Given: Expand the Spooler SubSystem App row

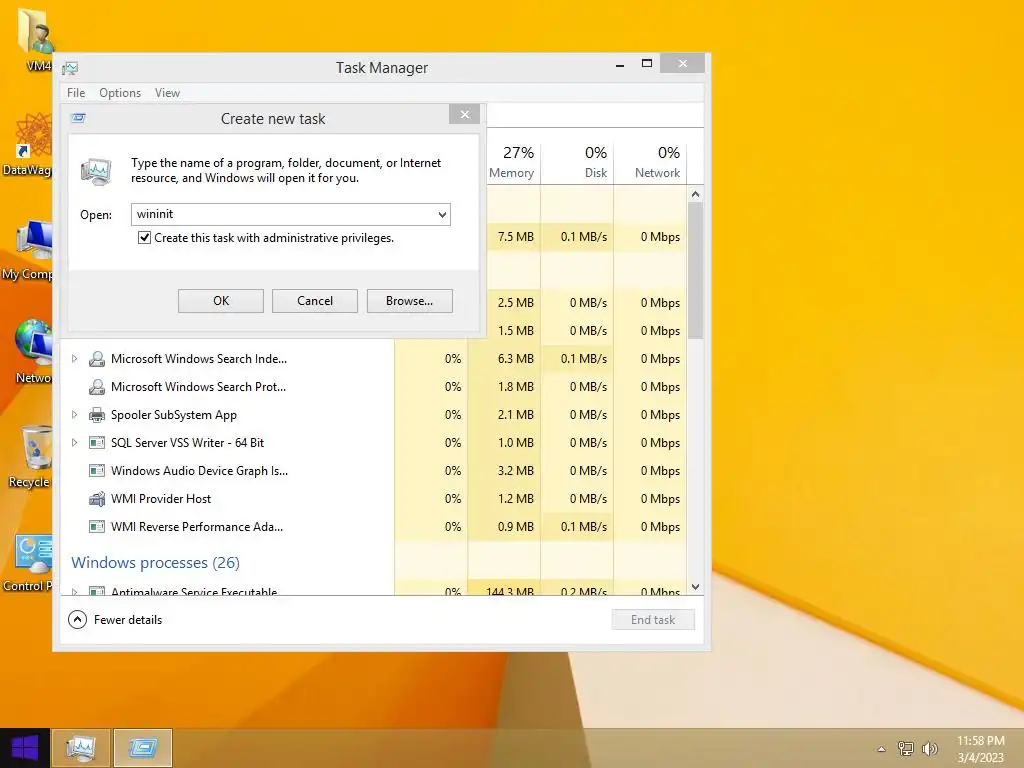Looking at the screenshot, I should click(x=74, y=415).
